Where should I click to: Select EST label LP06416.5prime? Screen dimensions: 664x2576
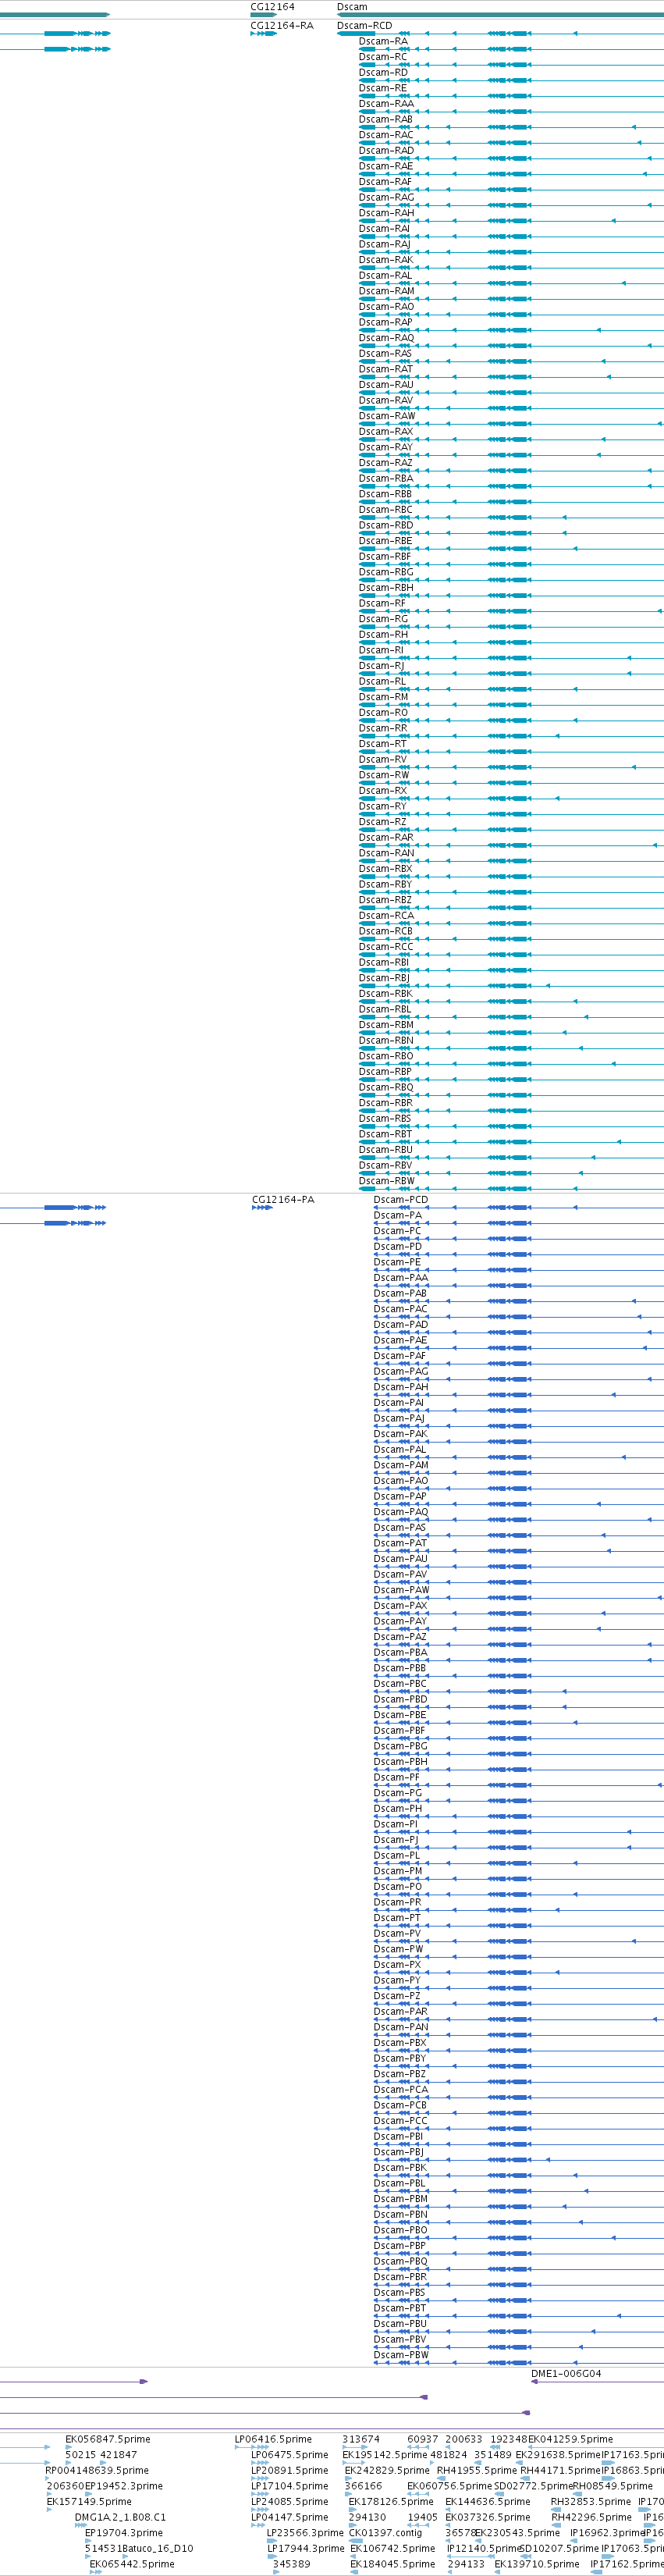click(273, 2440)
